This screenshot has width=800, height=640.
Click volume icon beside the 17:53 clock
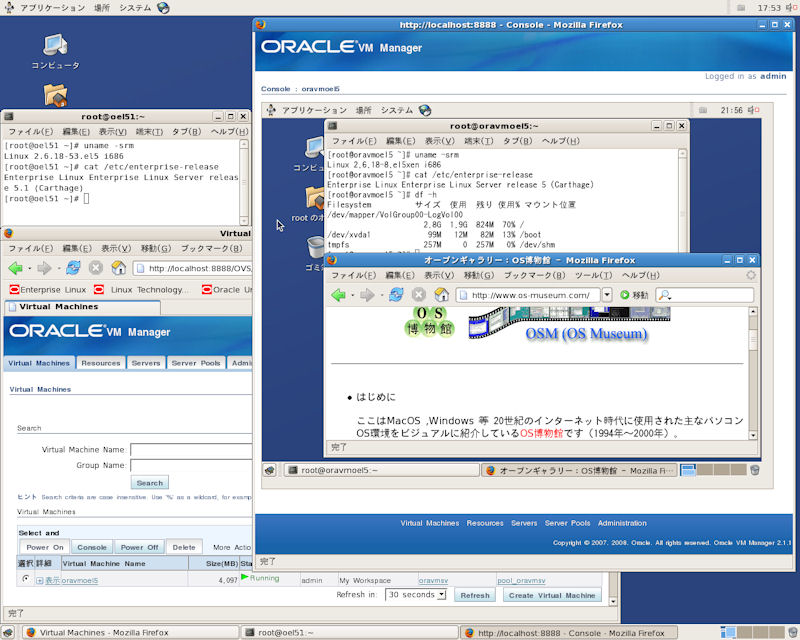pos(791,8)
